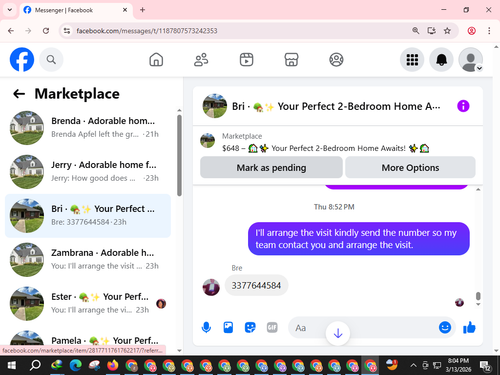Click the Facebook search magnifier icon
Viewport: 500px width, 375px height.
[x=51, y=60]
